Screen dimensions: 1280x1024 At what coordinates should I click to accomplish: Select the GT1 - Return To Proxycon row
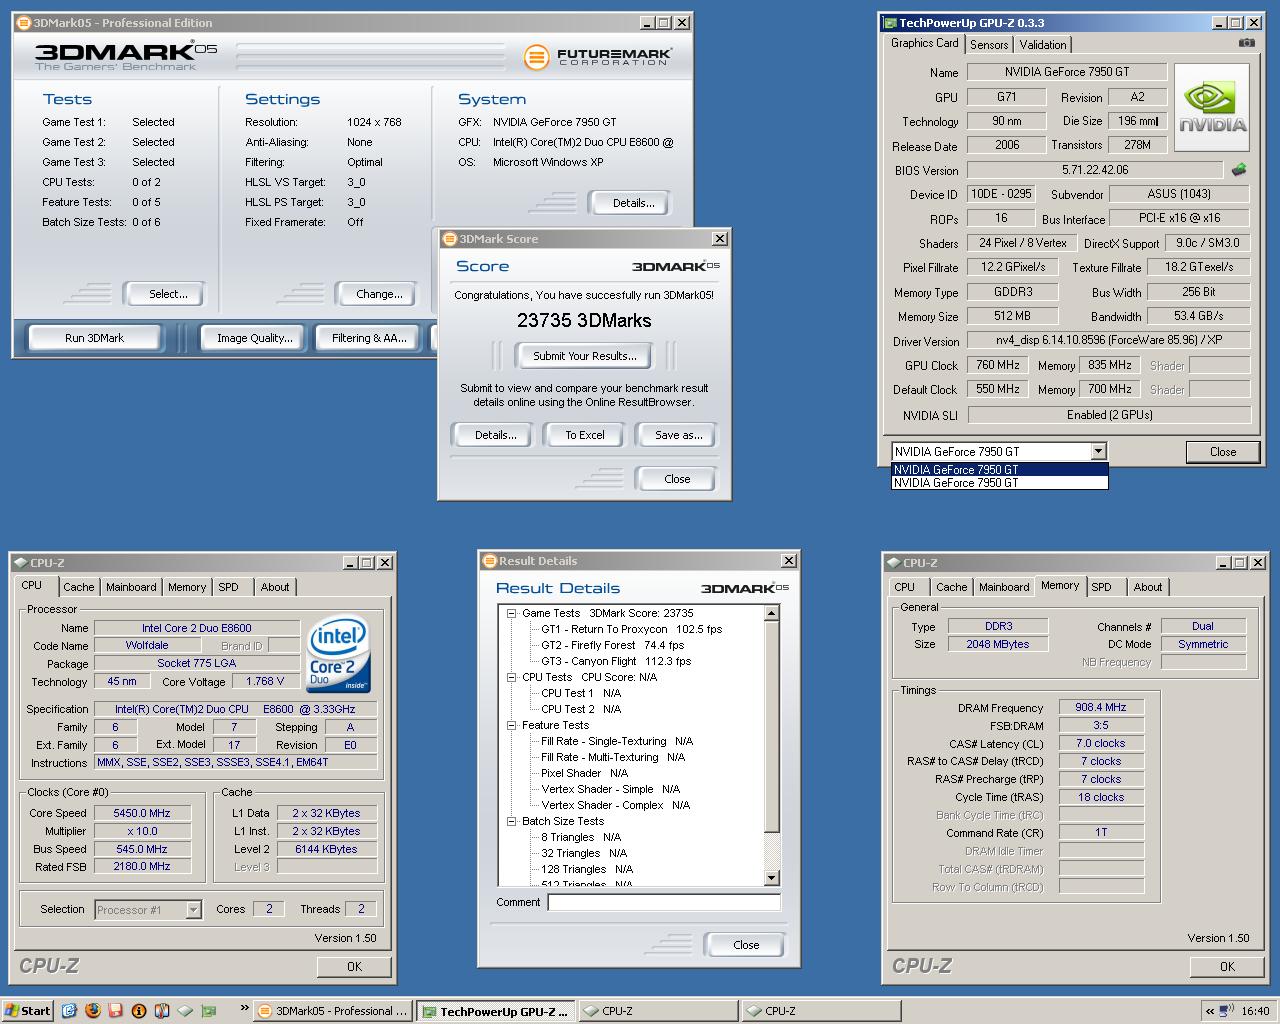(631, 629)
